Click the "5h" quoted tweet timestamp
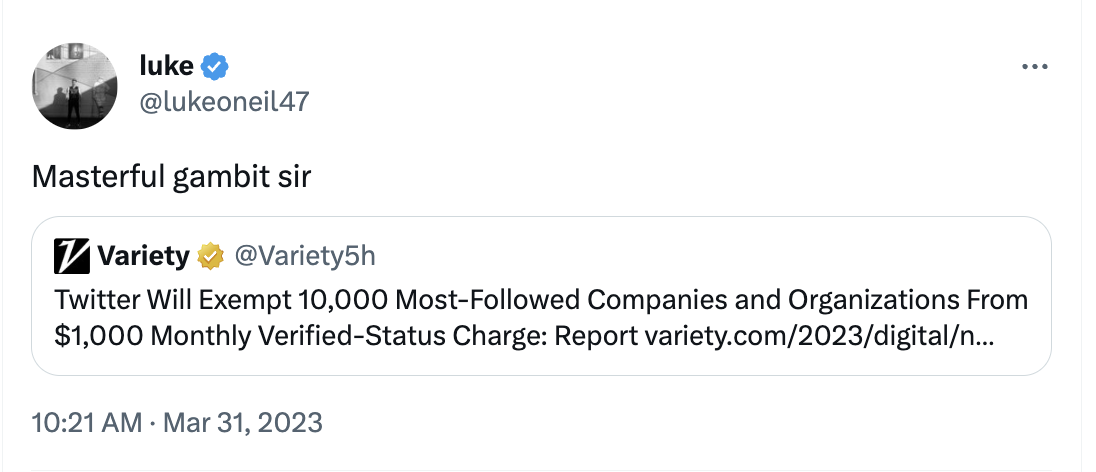This screenshot has width=1096, height=472. click(364, 257)
